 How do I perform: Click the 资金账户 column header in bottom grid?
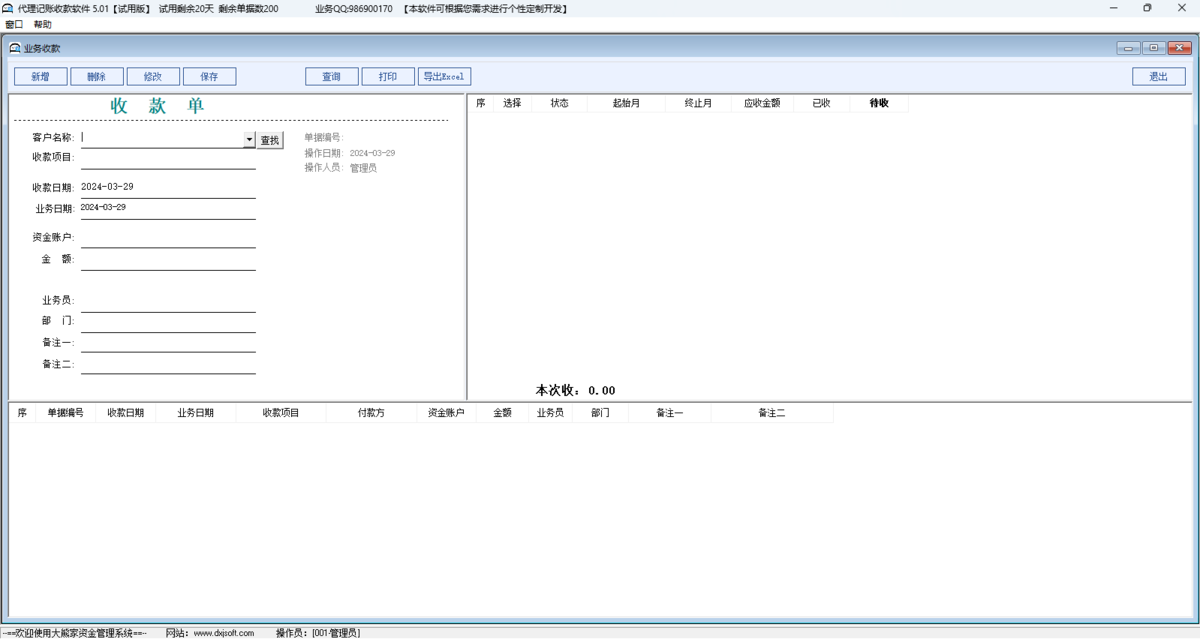point(446,413)
